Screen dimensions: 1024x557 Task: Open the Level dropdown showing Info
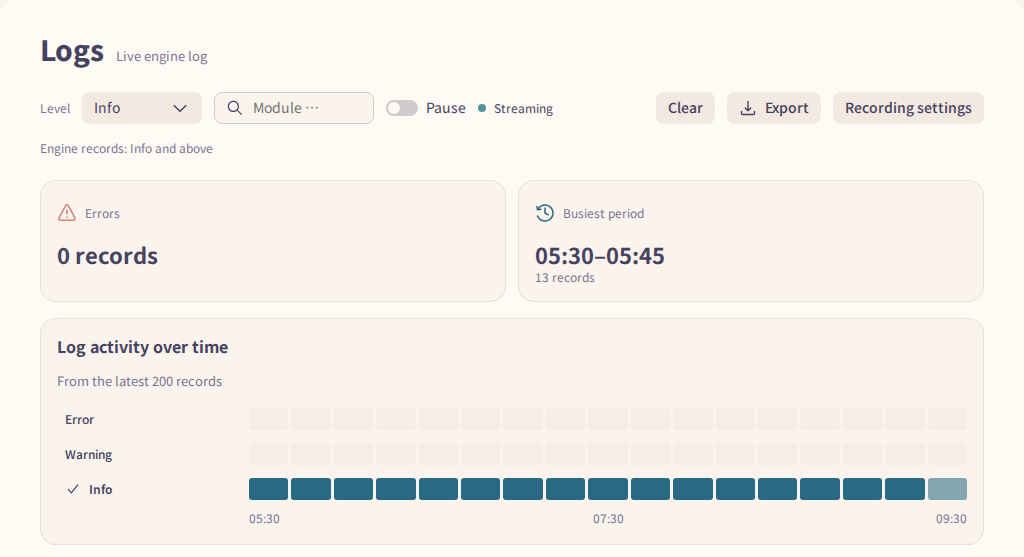click(142, 108)
